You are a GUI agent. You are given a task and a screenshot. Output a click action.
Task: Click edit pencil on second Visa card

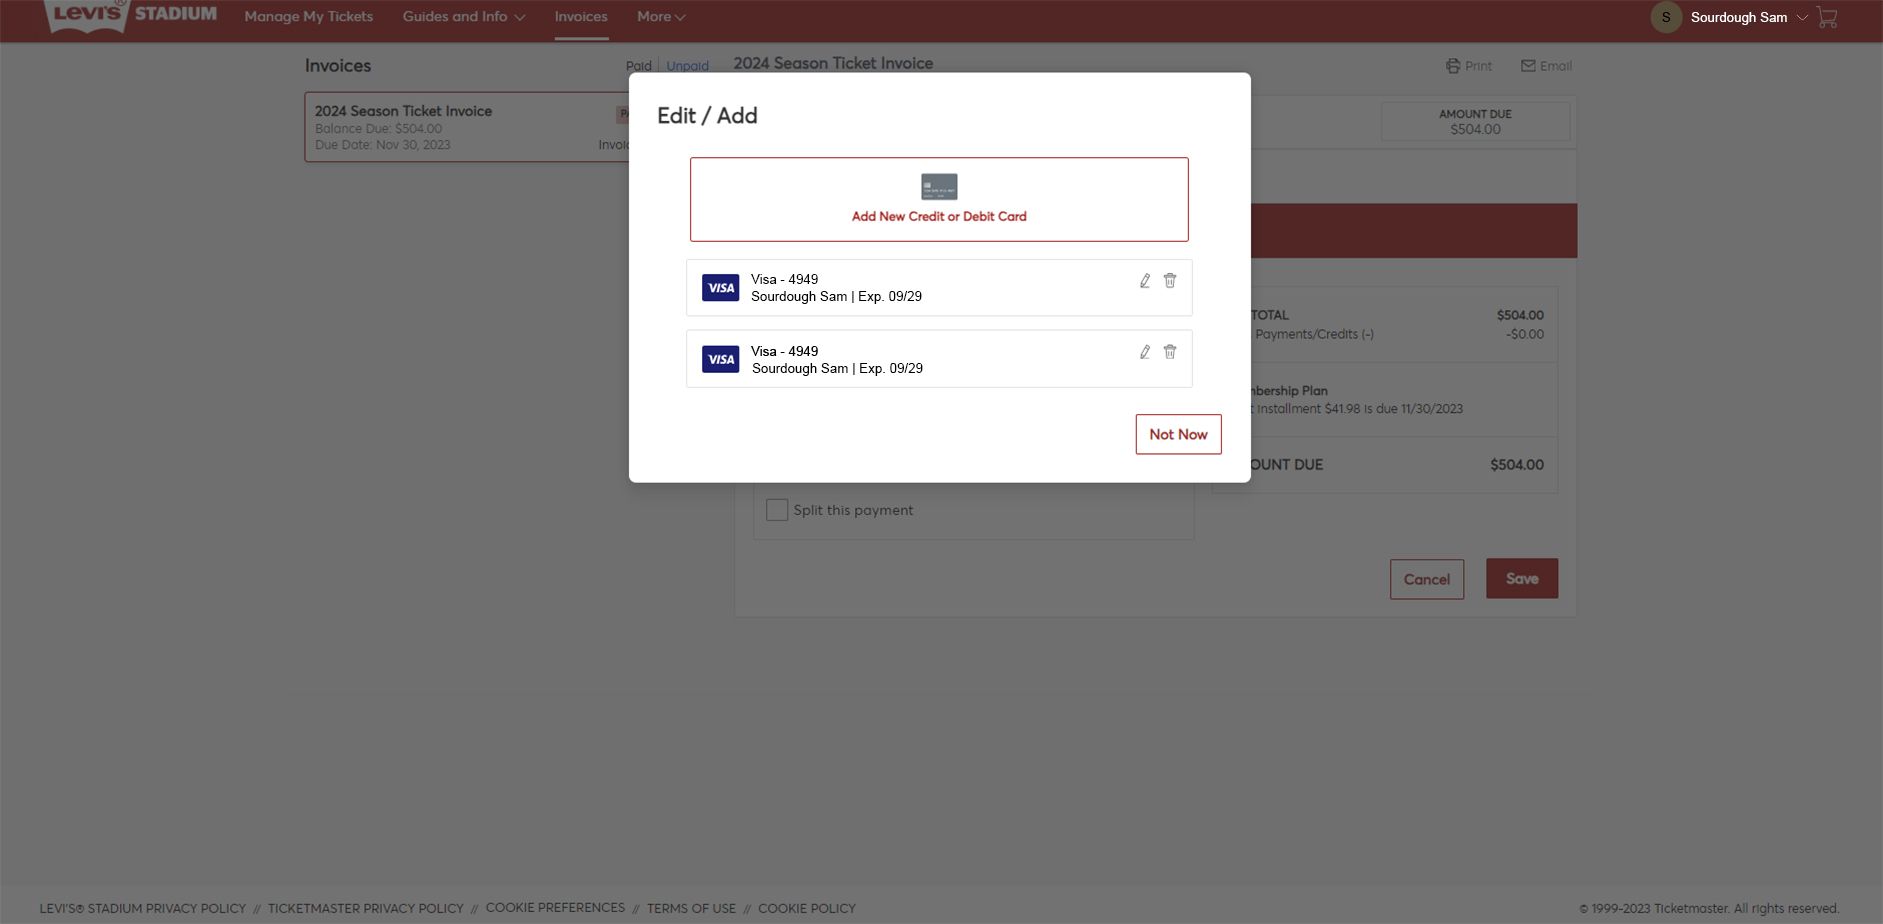tap(1145, 352)
